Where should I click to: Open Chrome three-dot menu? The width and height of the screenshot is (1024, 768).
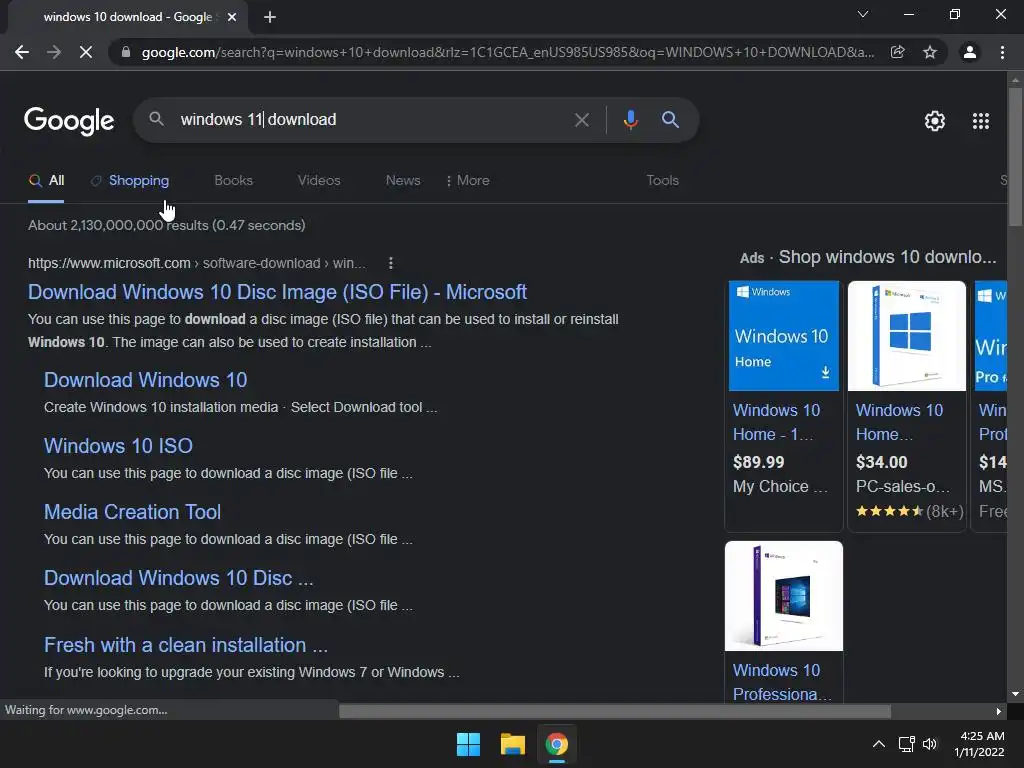[1002, 52]
